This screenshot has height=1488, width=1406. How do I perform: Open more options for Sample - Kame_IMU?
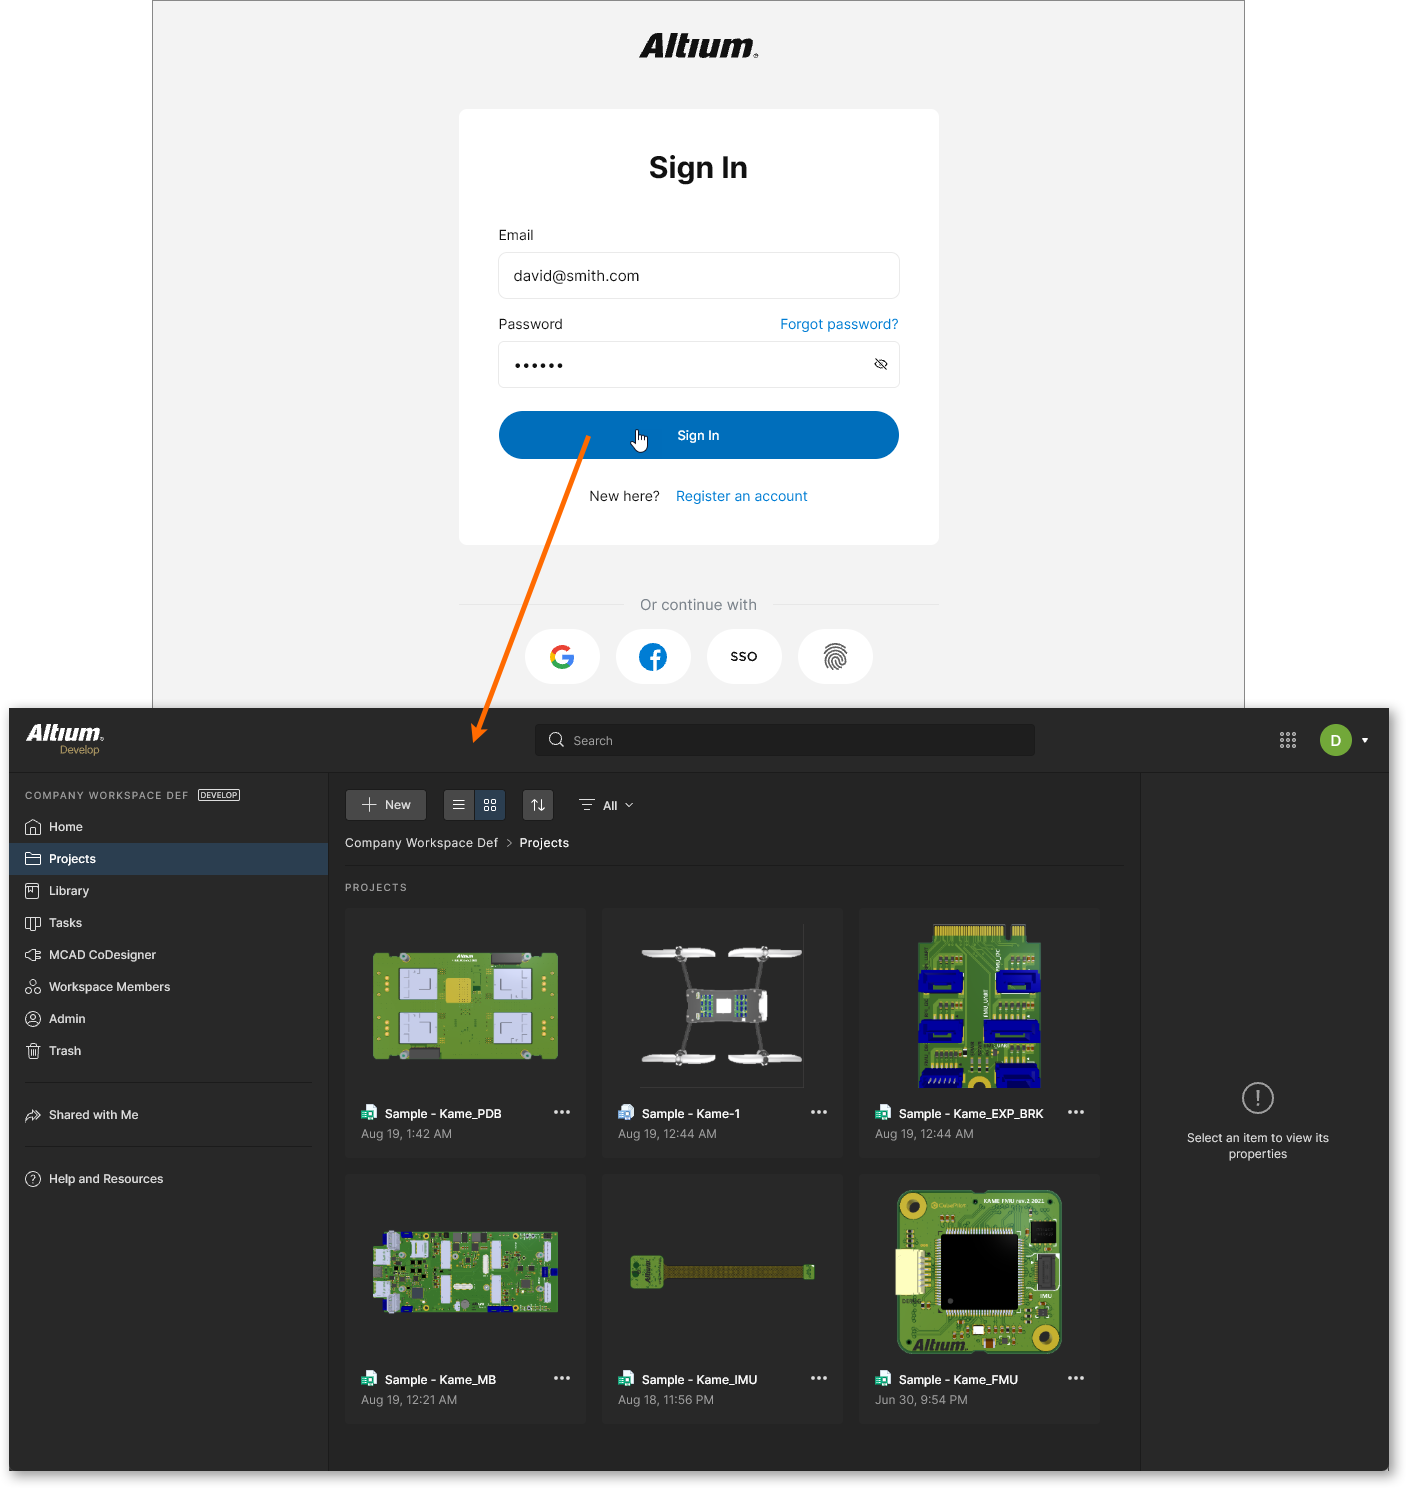pyautogui.click(x=819, y=1378)
